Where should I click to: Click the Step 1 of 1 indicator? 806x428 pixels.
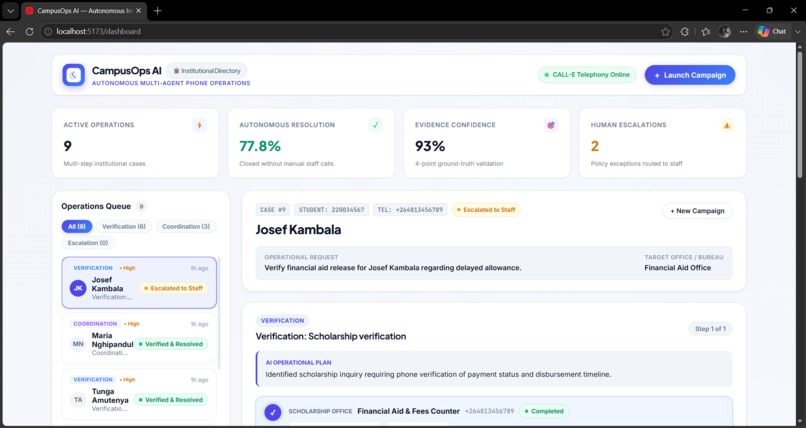(710, 329)
